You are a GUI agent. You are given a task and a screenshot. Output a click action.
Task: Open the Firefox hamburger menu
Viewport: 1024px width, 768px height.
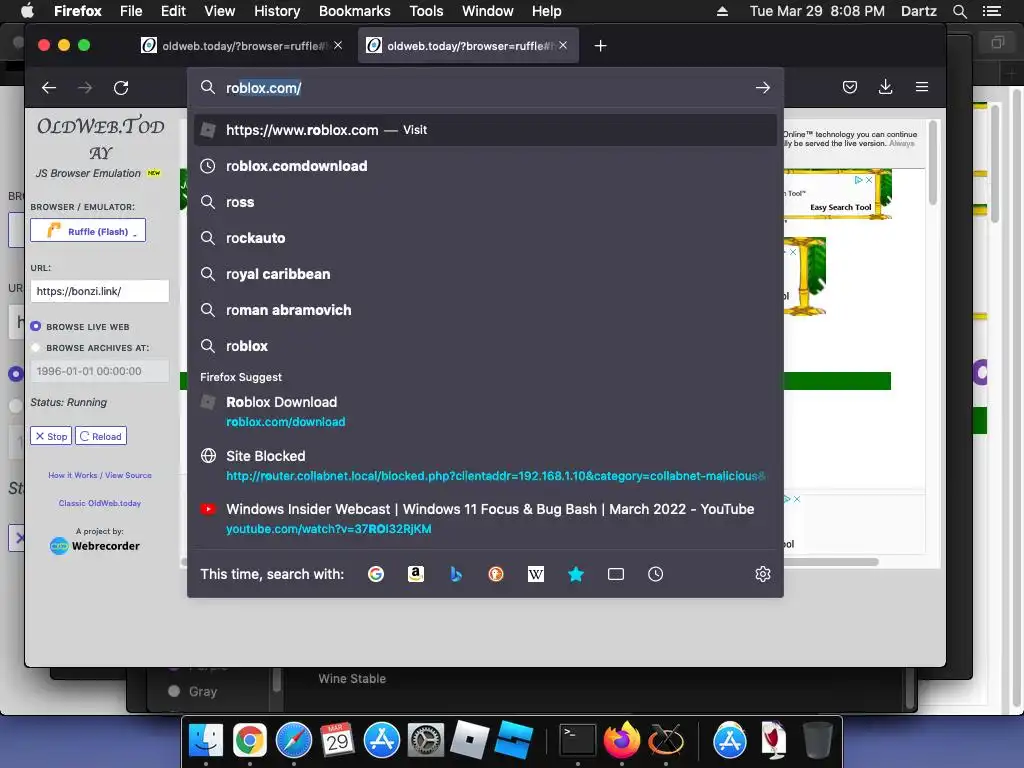921,87
